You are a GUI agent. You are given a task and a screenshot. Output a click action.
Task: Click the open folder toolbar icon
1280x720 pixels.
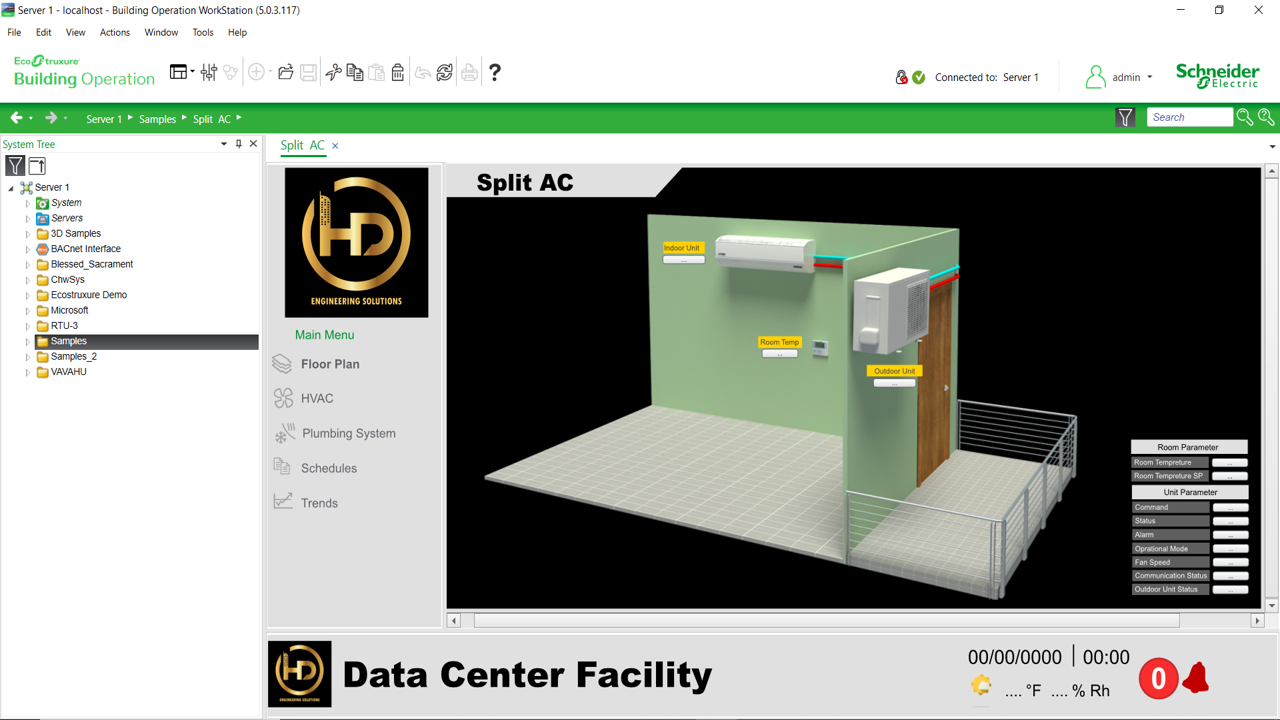pos(286,72)
